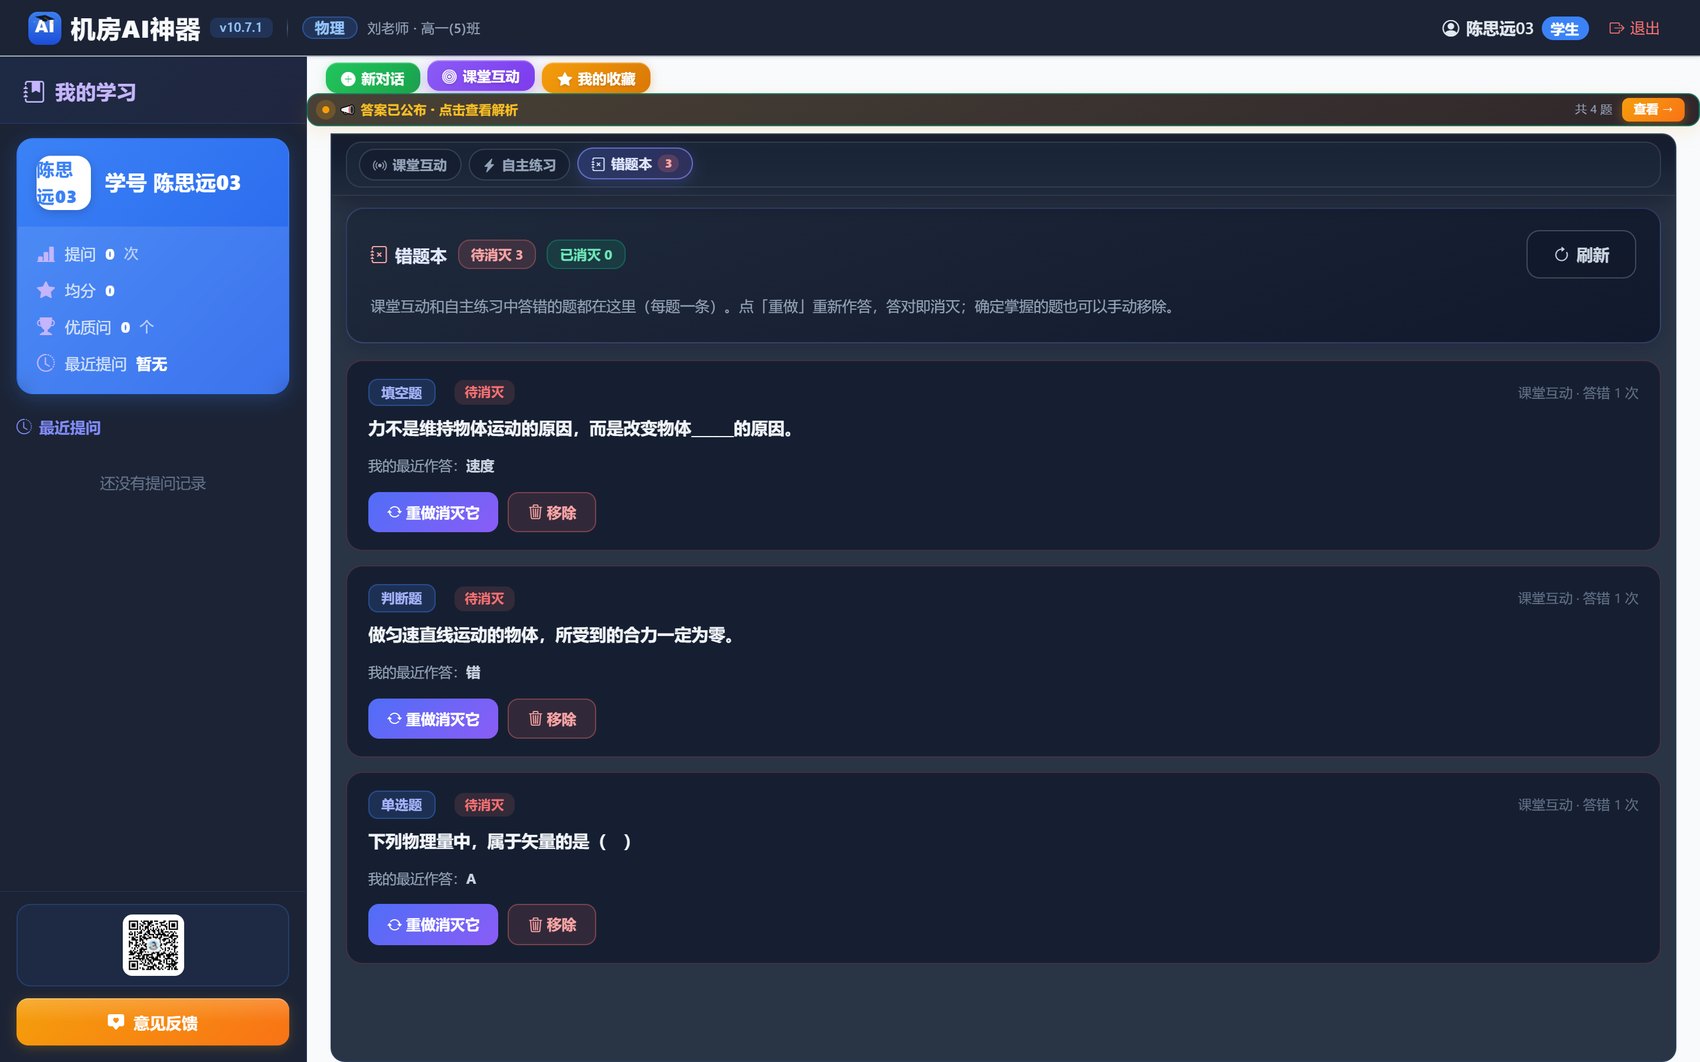Click the 最近提问 sidebar heading
1700x1062 pixels.
59,428
